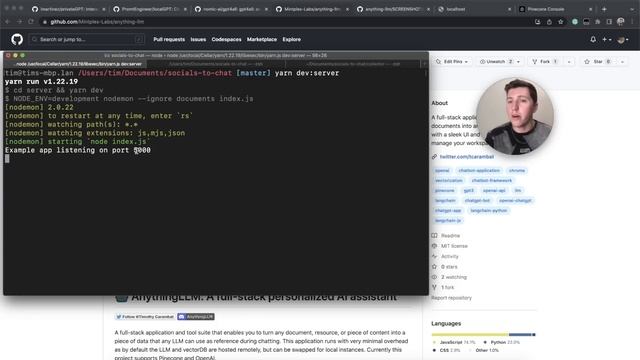Viewport: 640px width, 360px height.
Task: Open GitHub notifications bell
Action: (x=593, y=40)
